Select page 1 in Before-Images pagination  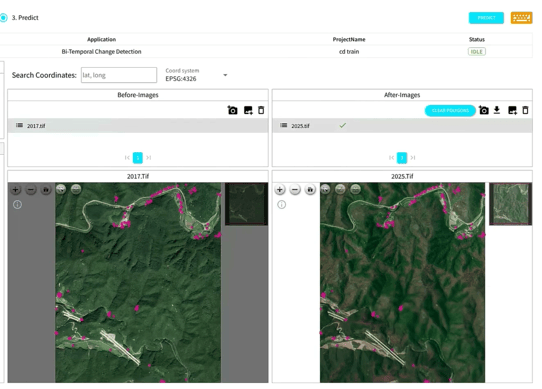point(138,158)
